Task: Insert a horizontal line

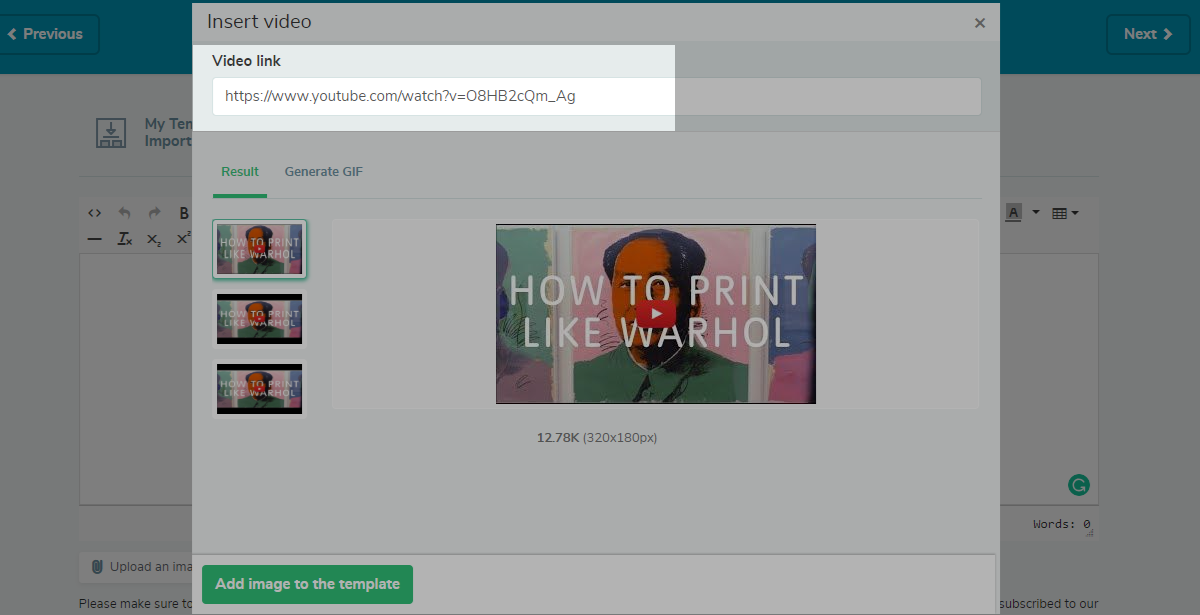Action: tap(95, 239)
